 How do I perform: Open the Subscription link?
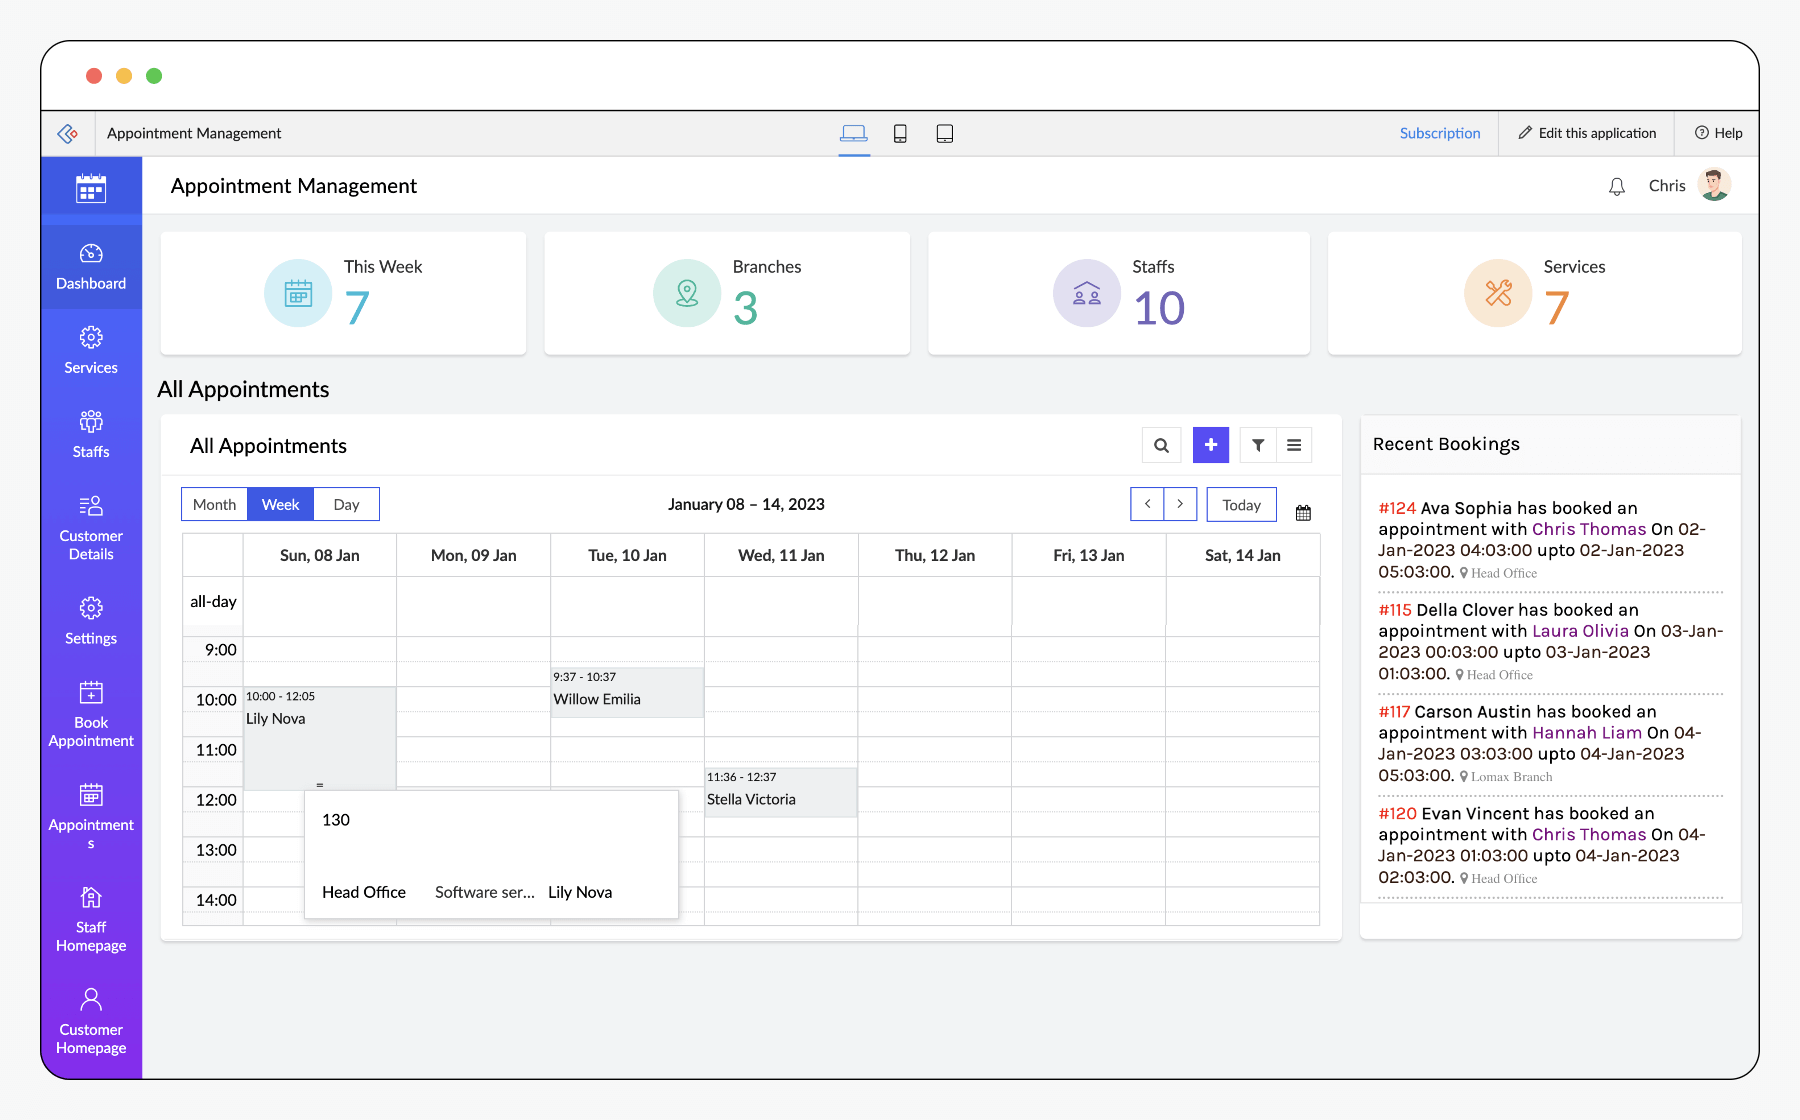coord(1439,134)
